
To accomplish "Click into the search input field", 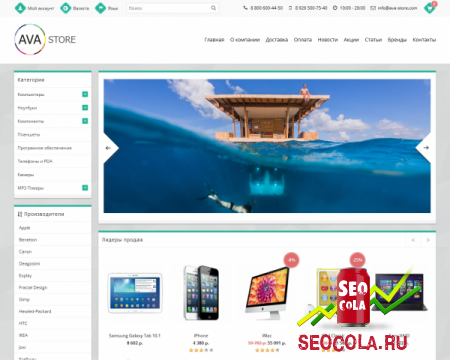I will pos(168,8).
